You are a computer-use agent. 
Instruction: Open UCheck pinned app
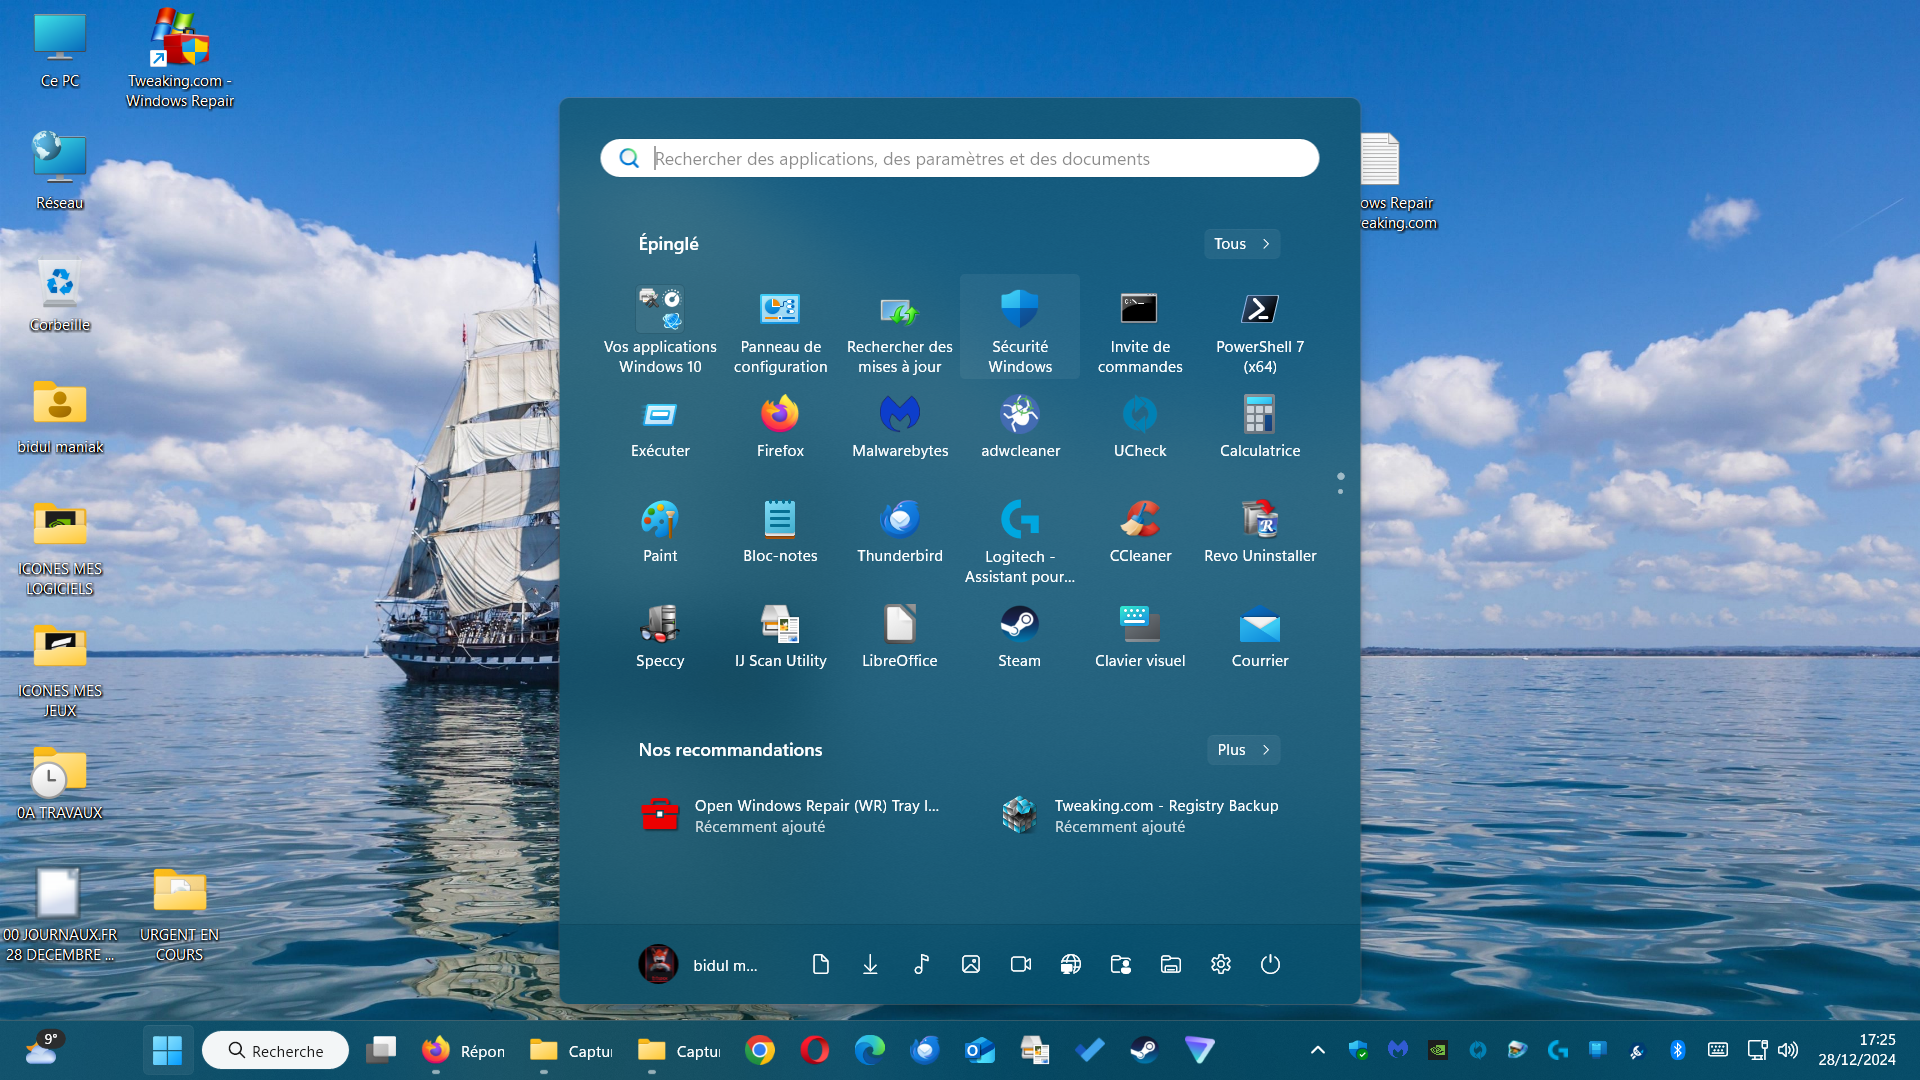point(1140,426)
